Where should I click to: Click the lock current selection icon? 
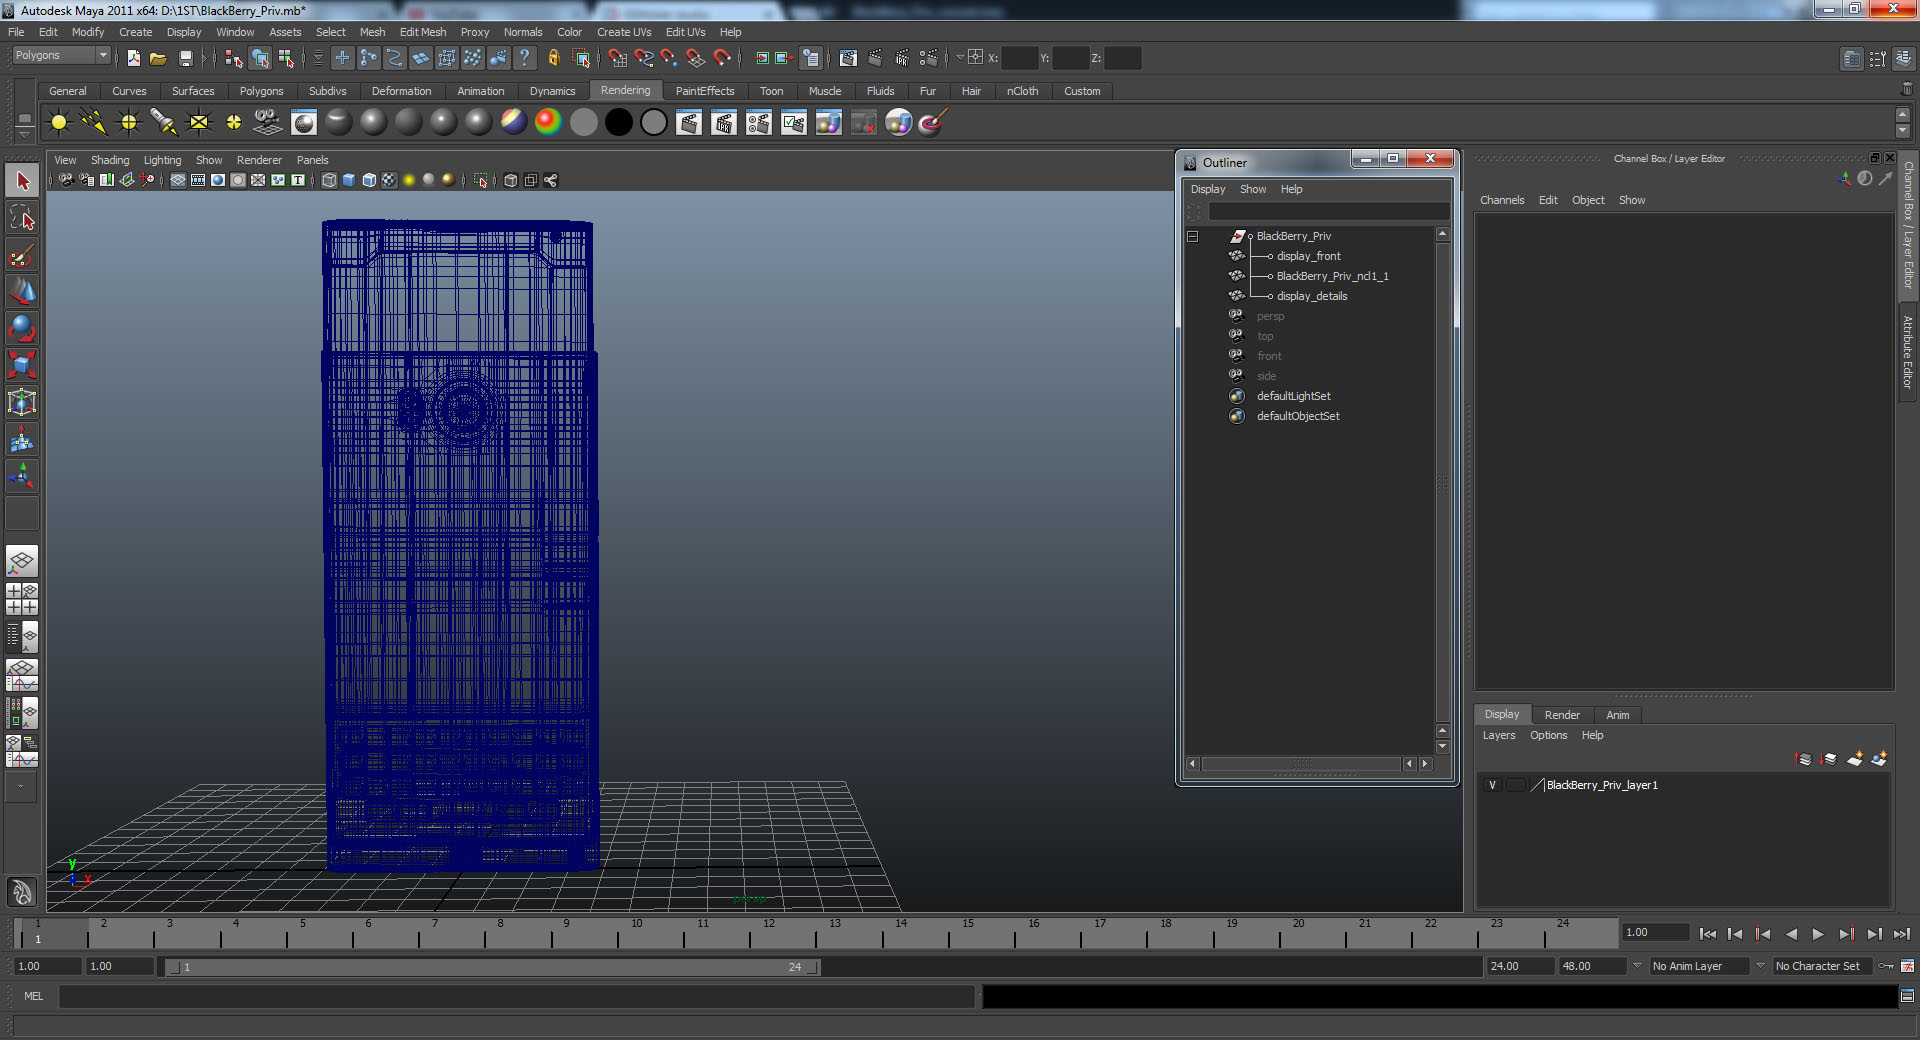point(554,58)
